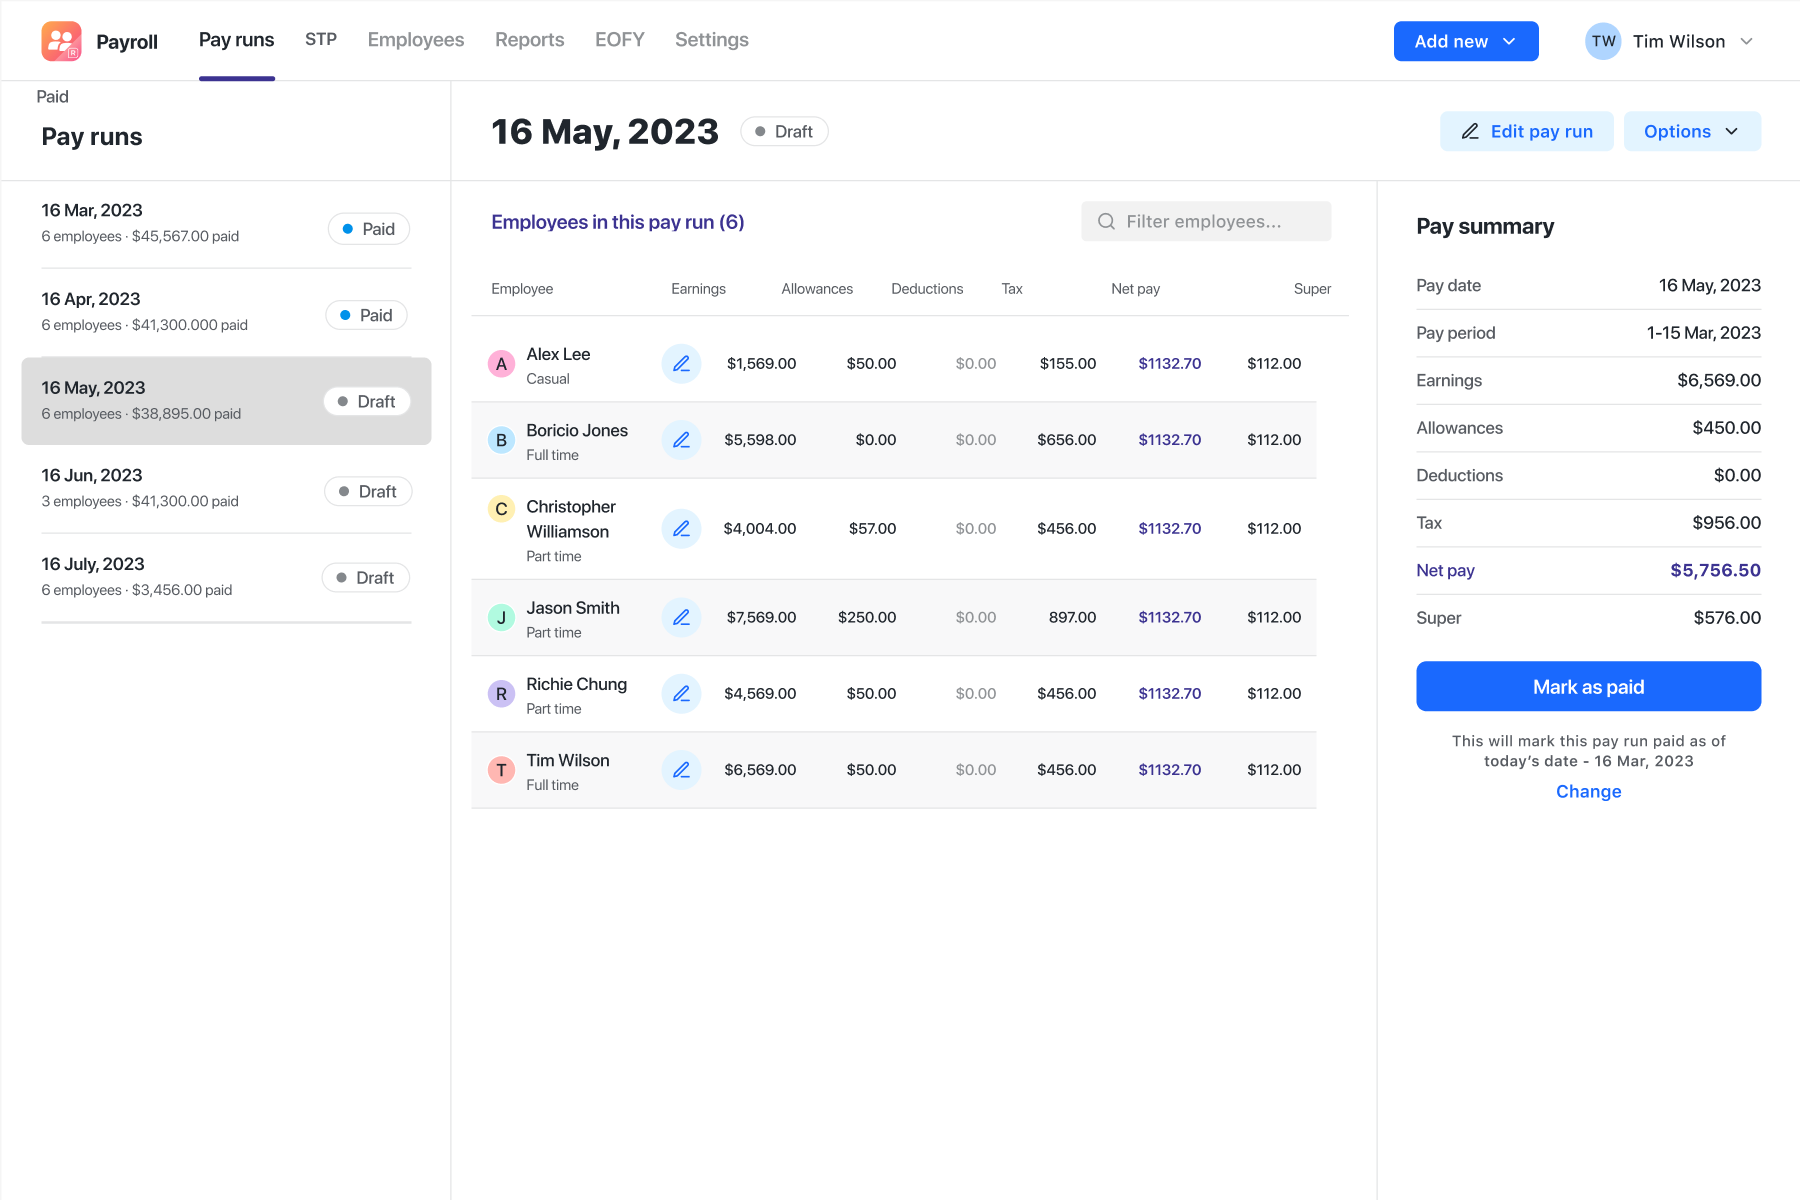1800x1200 pixels.
Task: Click the Payroll app logo icon
Action: click(61, 41)
